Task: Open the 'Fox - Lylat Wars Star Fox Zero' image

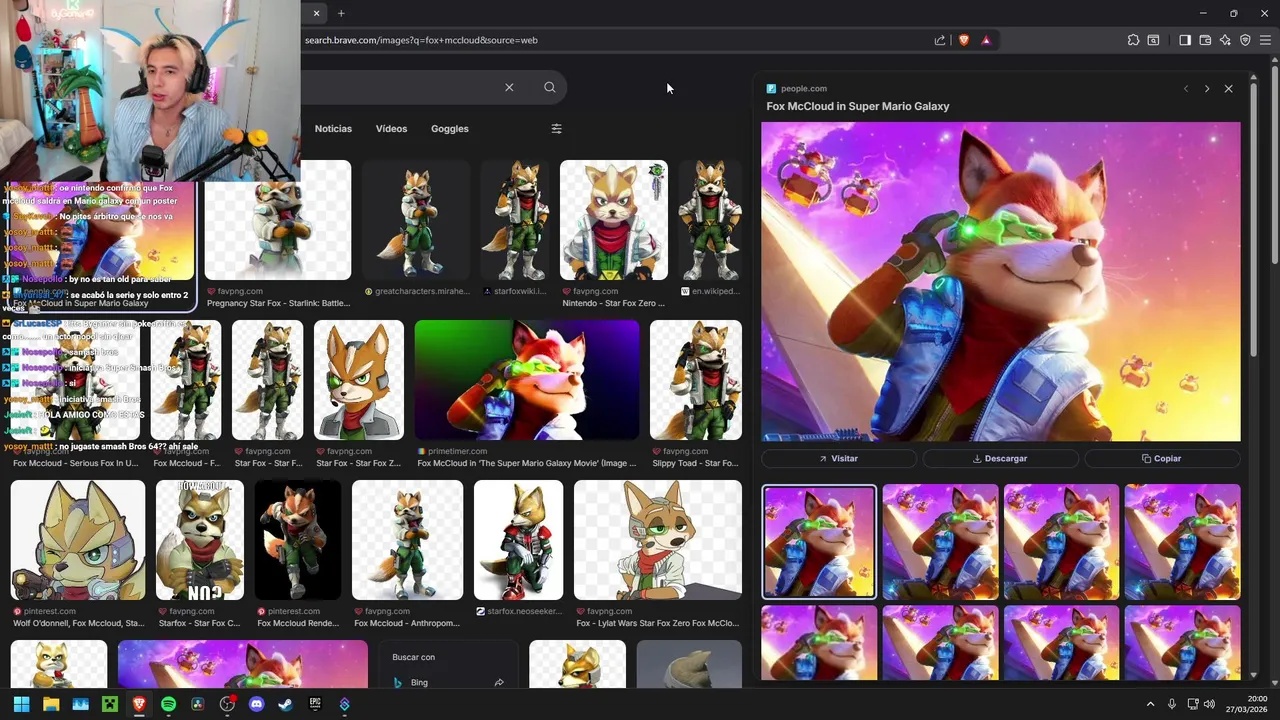Action: click(658, 540)
